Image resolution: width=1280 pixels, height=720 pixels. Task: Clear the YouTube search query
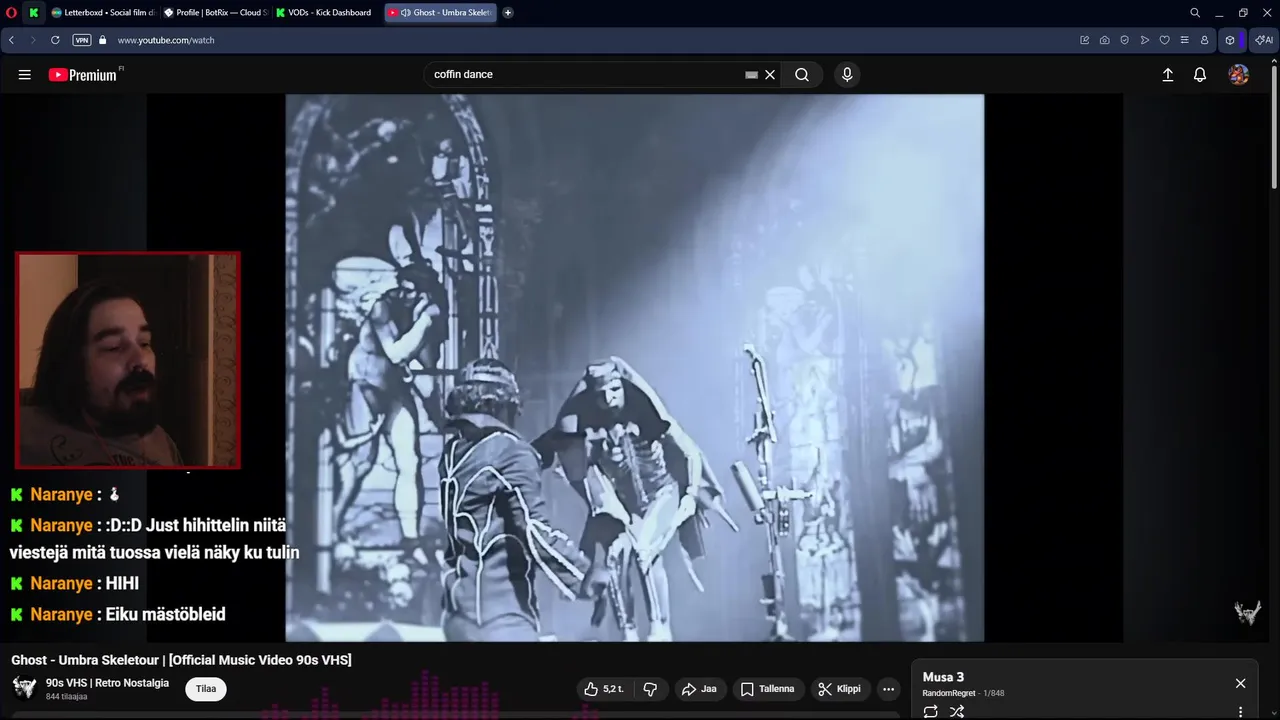(770, 75)
